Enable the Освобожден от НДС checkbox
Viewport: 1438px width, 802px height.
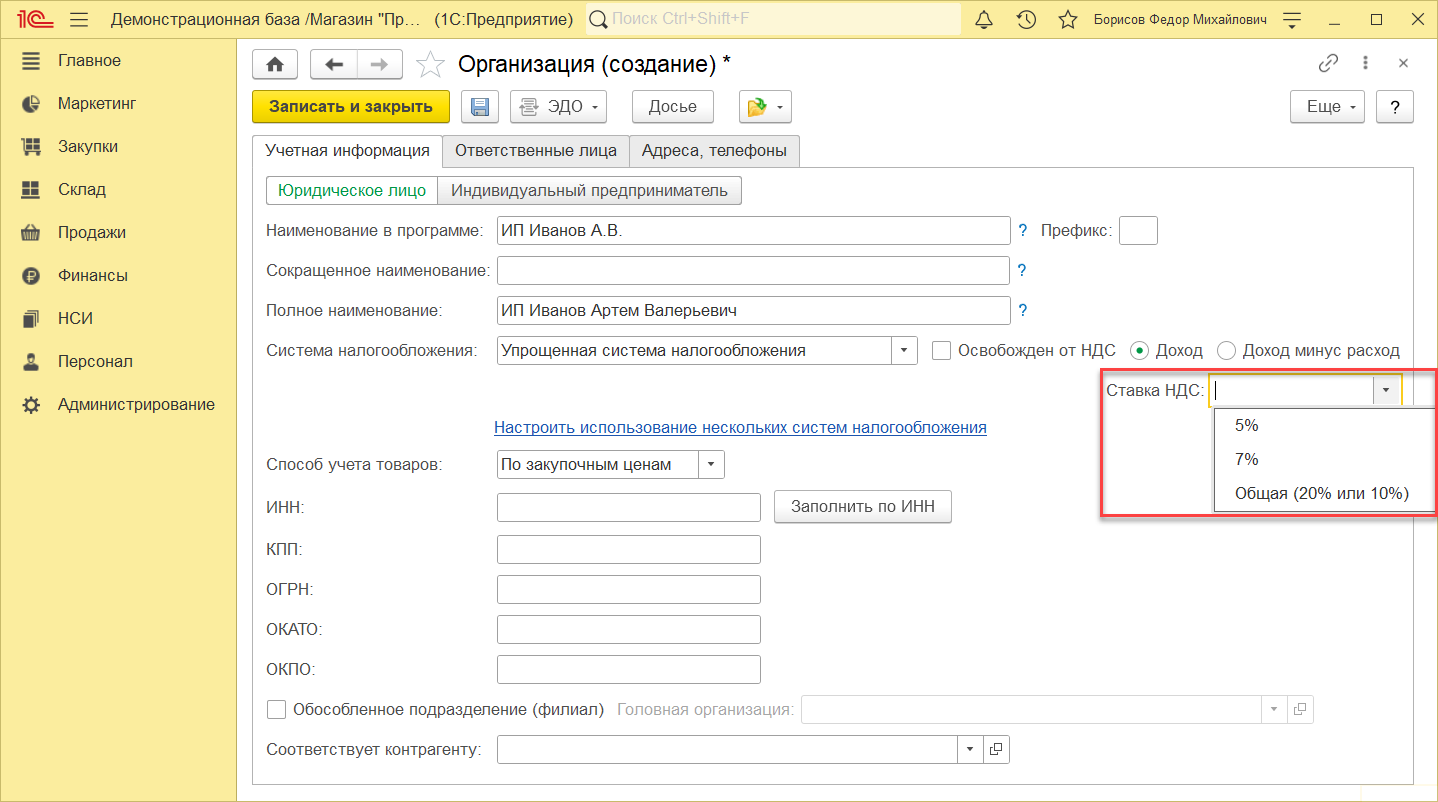click(941, 351)
